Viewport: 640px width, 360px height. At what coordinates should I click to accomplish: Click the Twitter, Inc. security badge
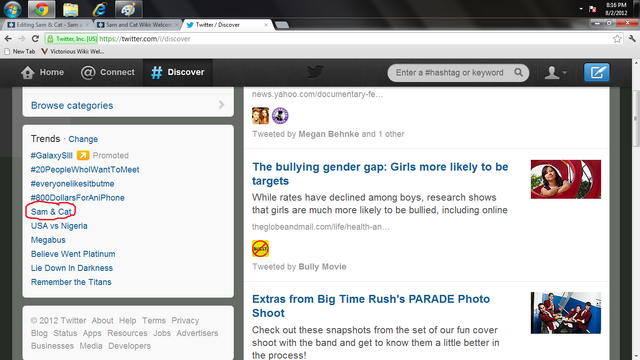(72, 39)
